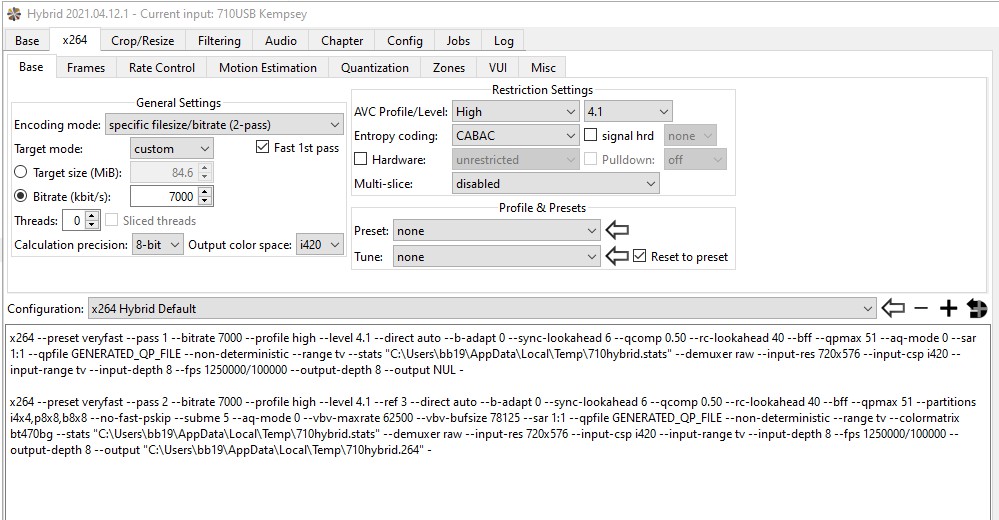The height and width of the screenshot is (520, 999).
Task: Click the Bitrate value field showing 7000
Action: click(x=164, y=196)
